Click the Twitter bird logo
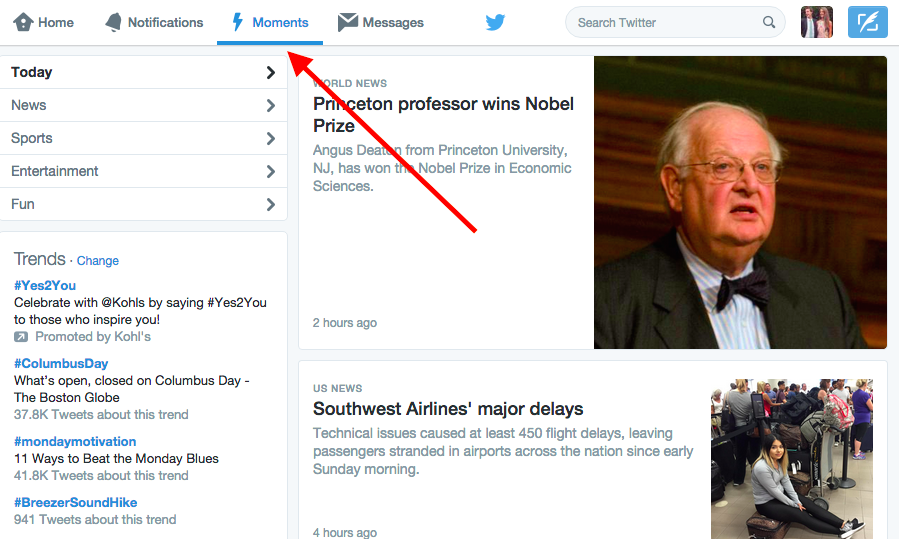 495,22
